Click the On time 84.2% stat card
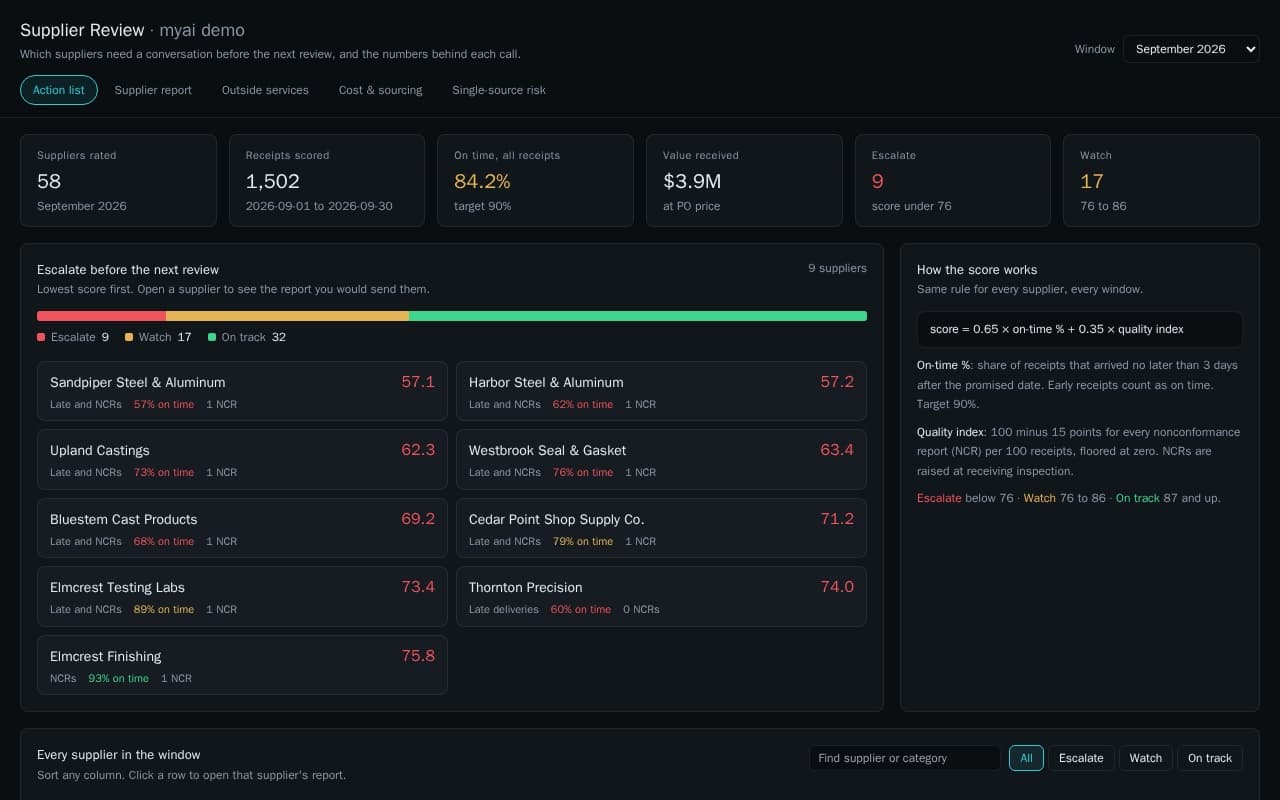 pyautogui.click(x=535, y=180)
